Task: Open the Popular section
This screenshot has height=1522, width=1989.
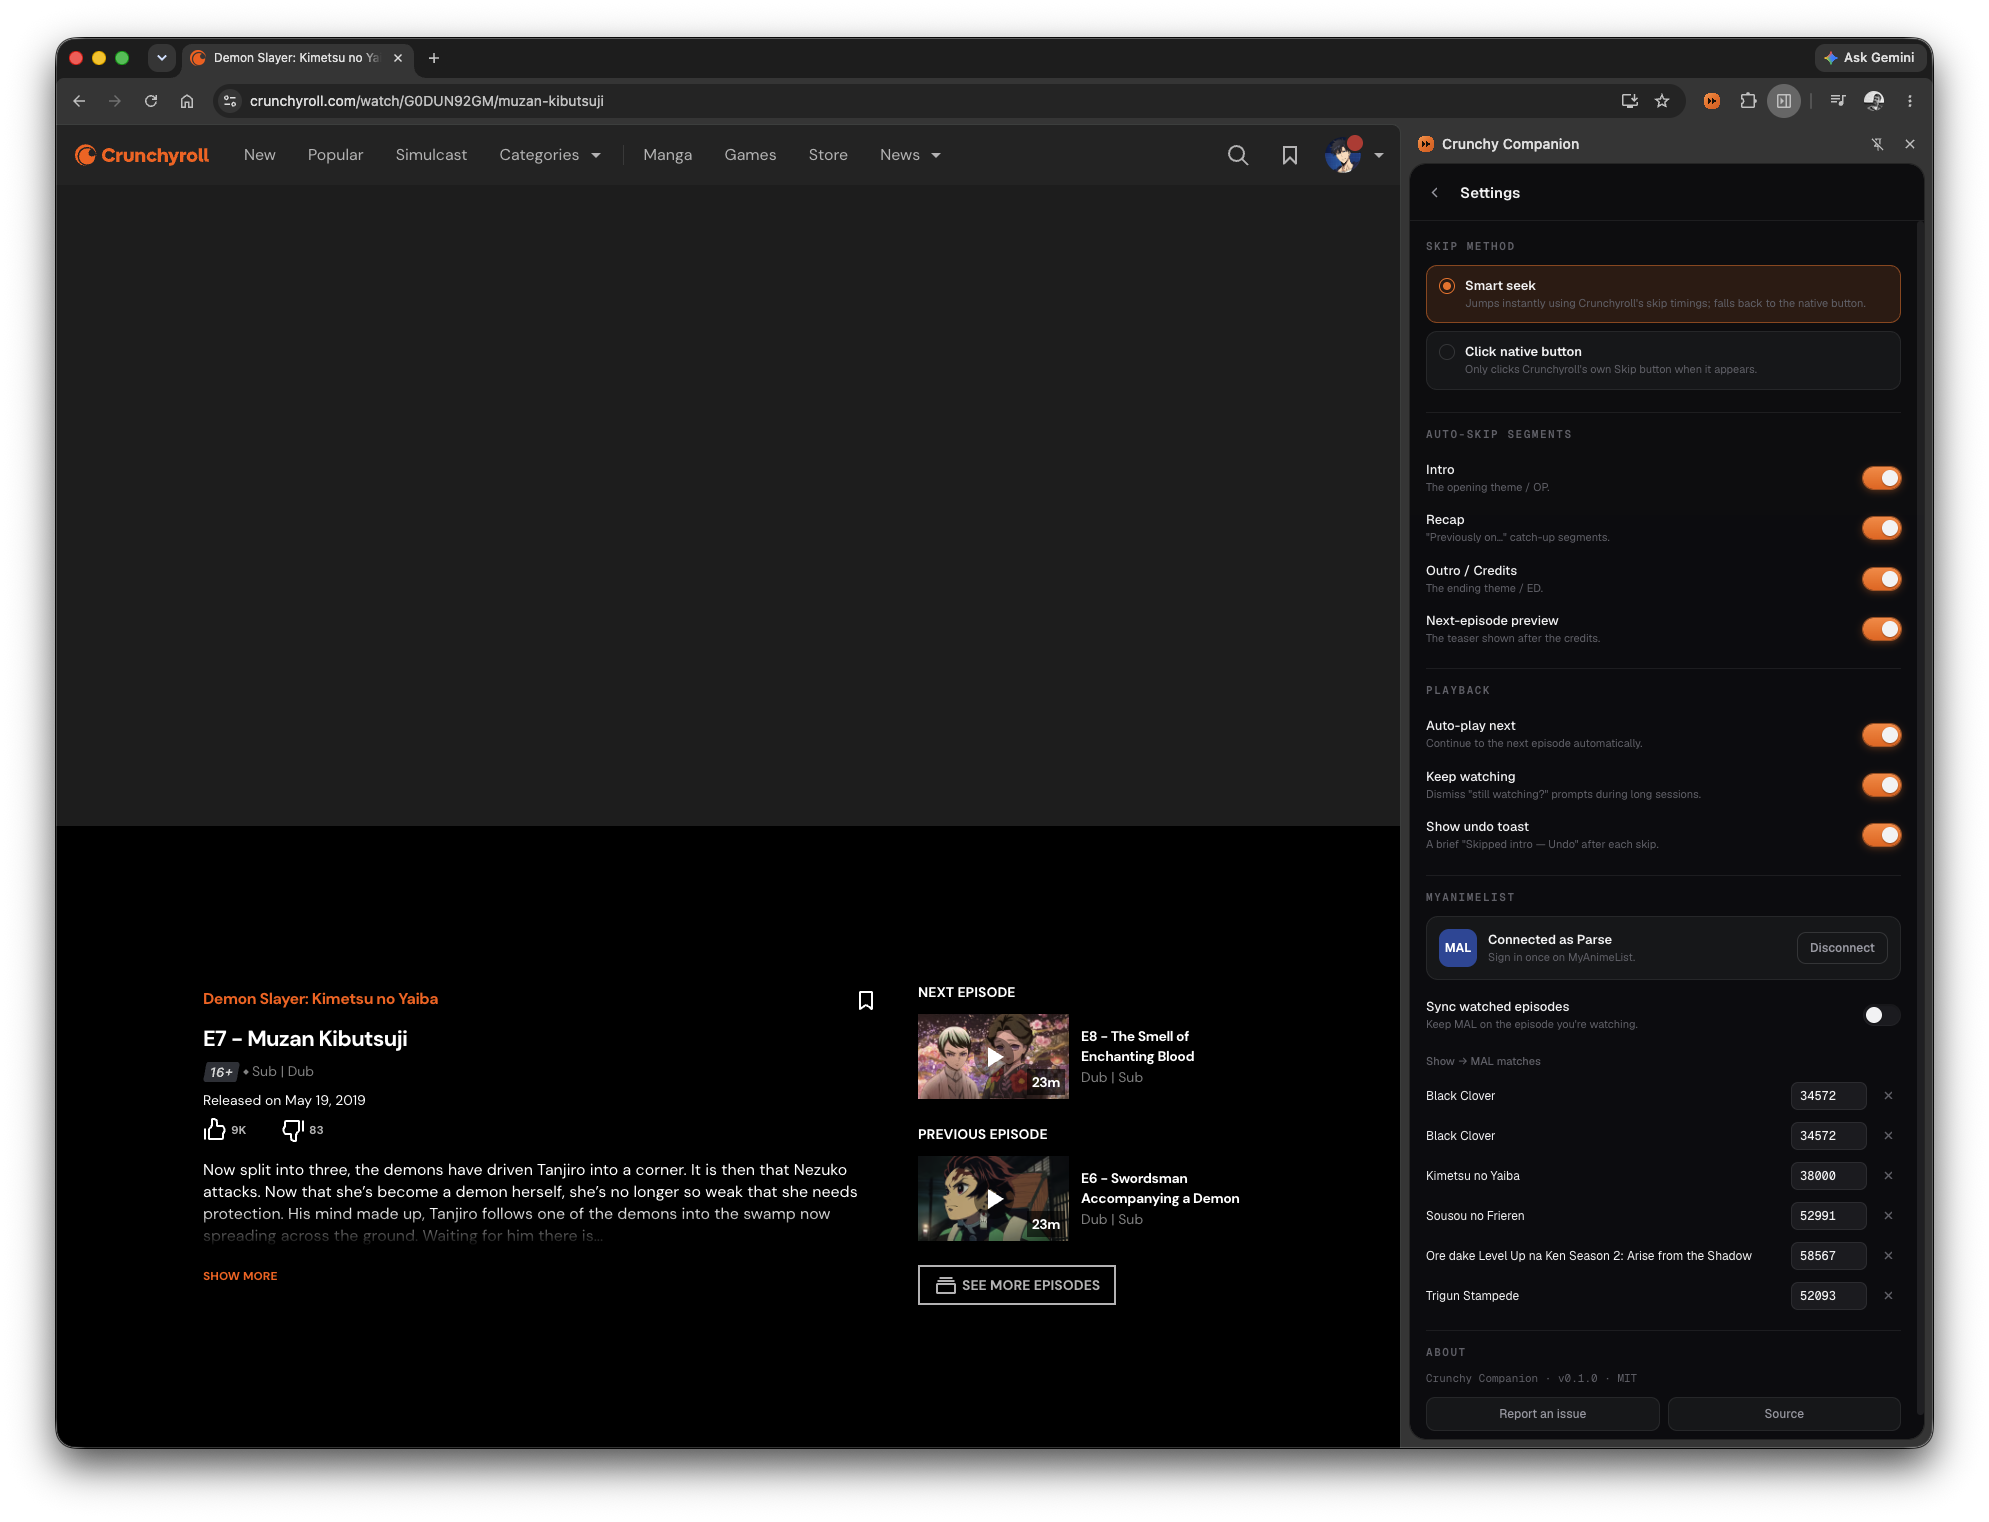Action: [335, 155]
